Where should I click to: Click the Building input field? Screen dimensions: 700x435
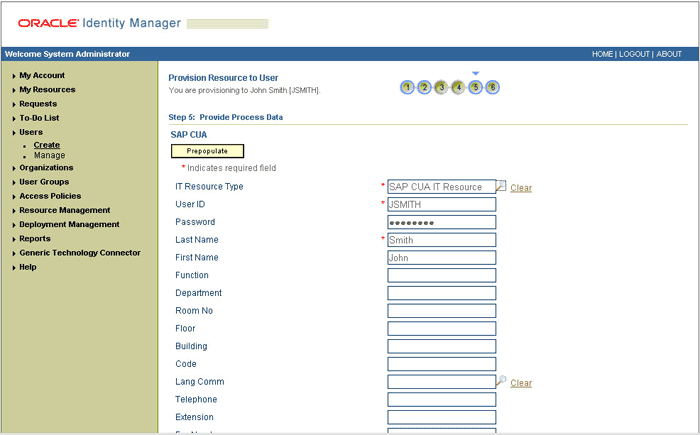pos(442,346)
